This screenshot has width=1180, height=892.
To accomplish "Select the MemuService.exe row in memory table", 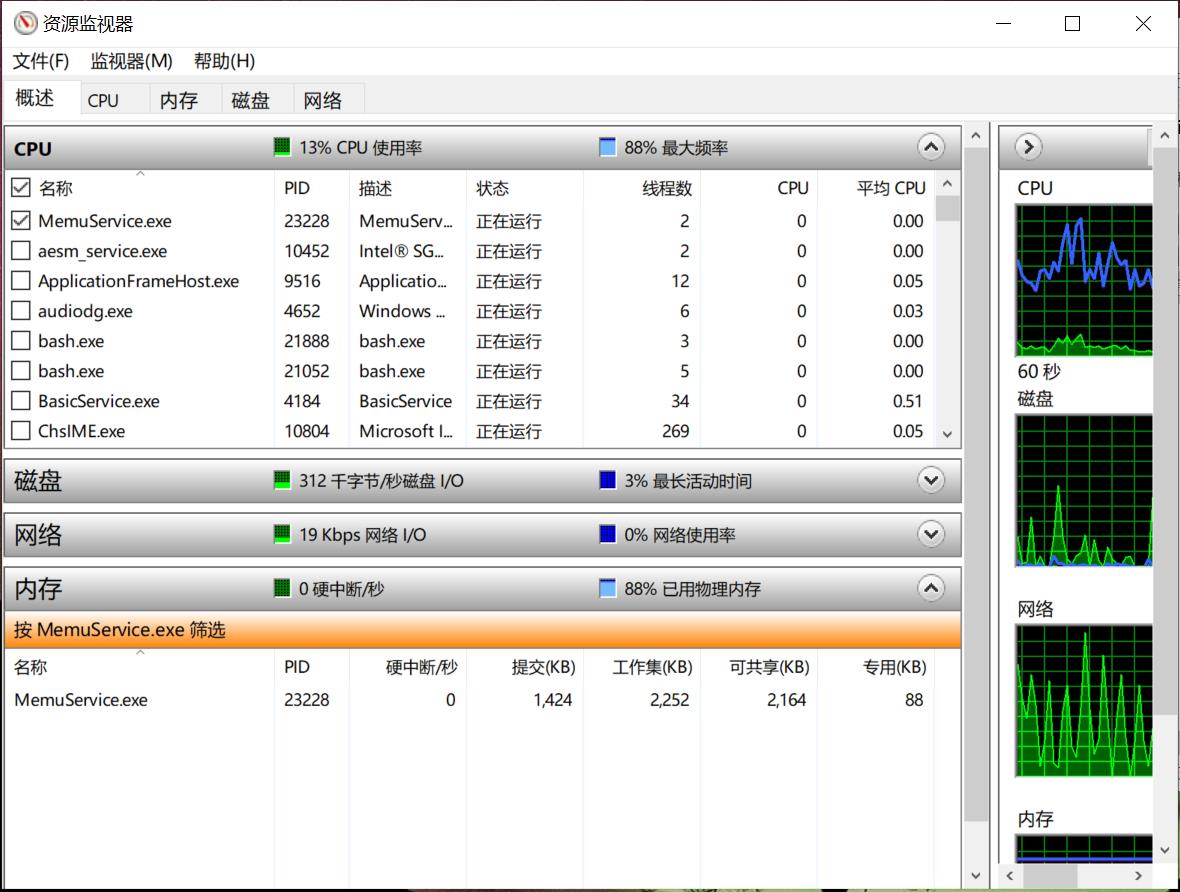I will pyautogui.click(x=81, y=700).
